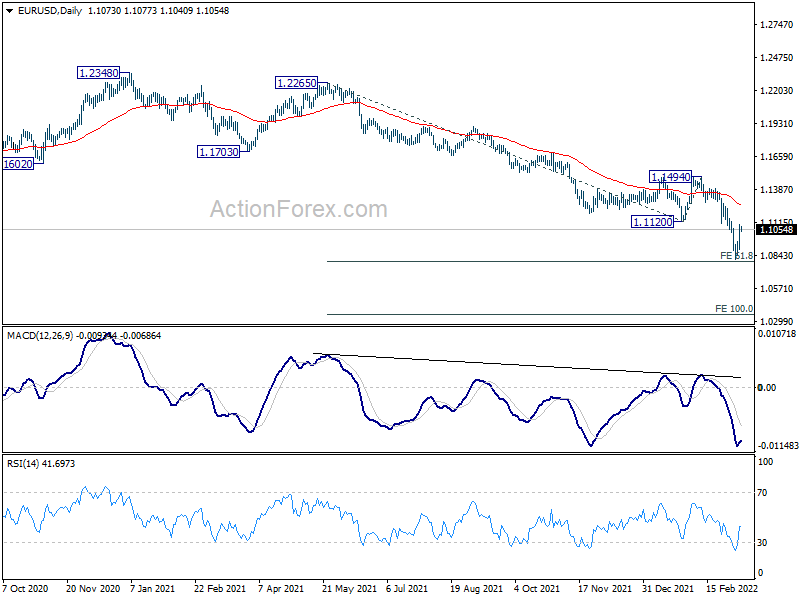The image size is (800, 600).
Task: Click the MACD 0.00 scale value
Action: (767, 388)
